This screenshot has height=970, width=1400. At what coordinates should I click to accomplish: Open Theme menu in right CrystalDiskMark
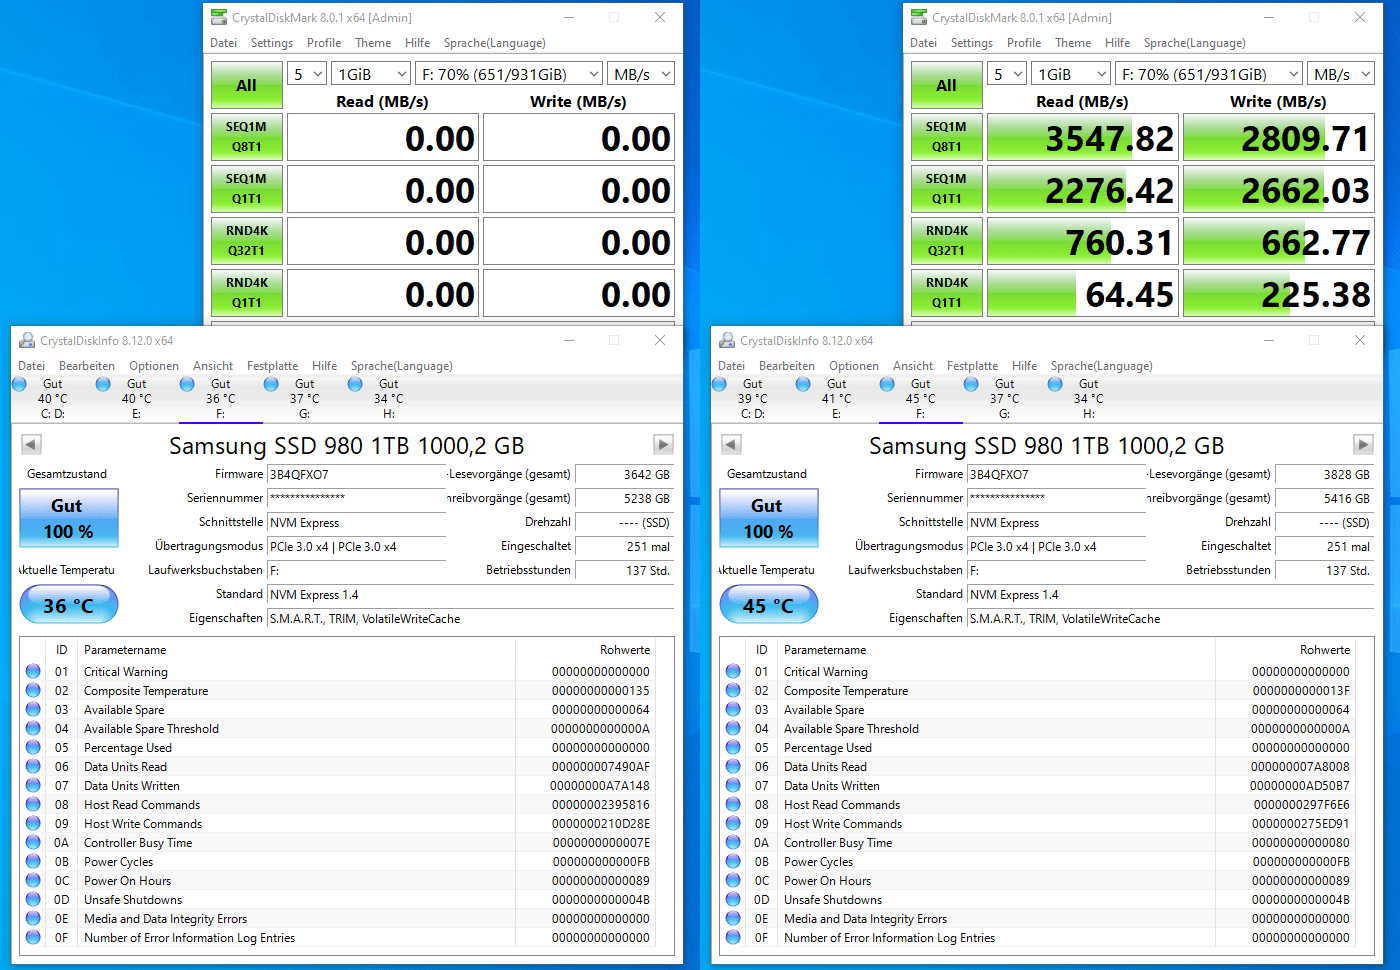(x=1073, y=43)
